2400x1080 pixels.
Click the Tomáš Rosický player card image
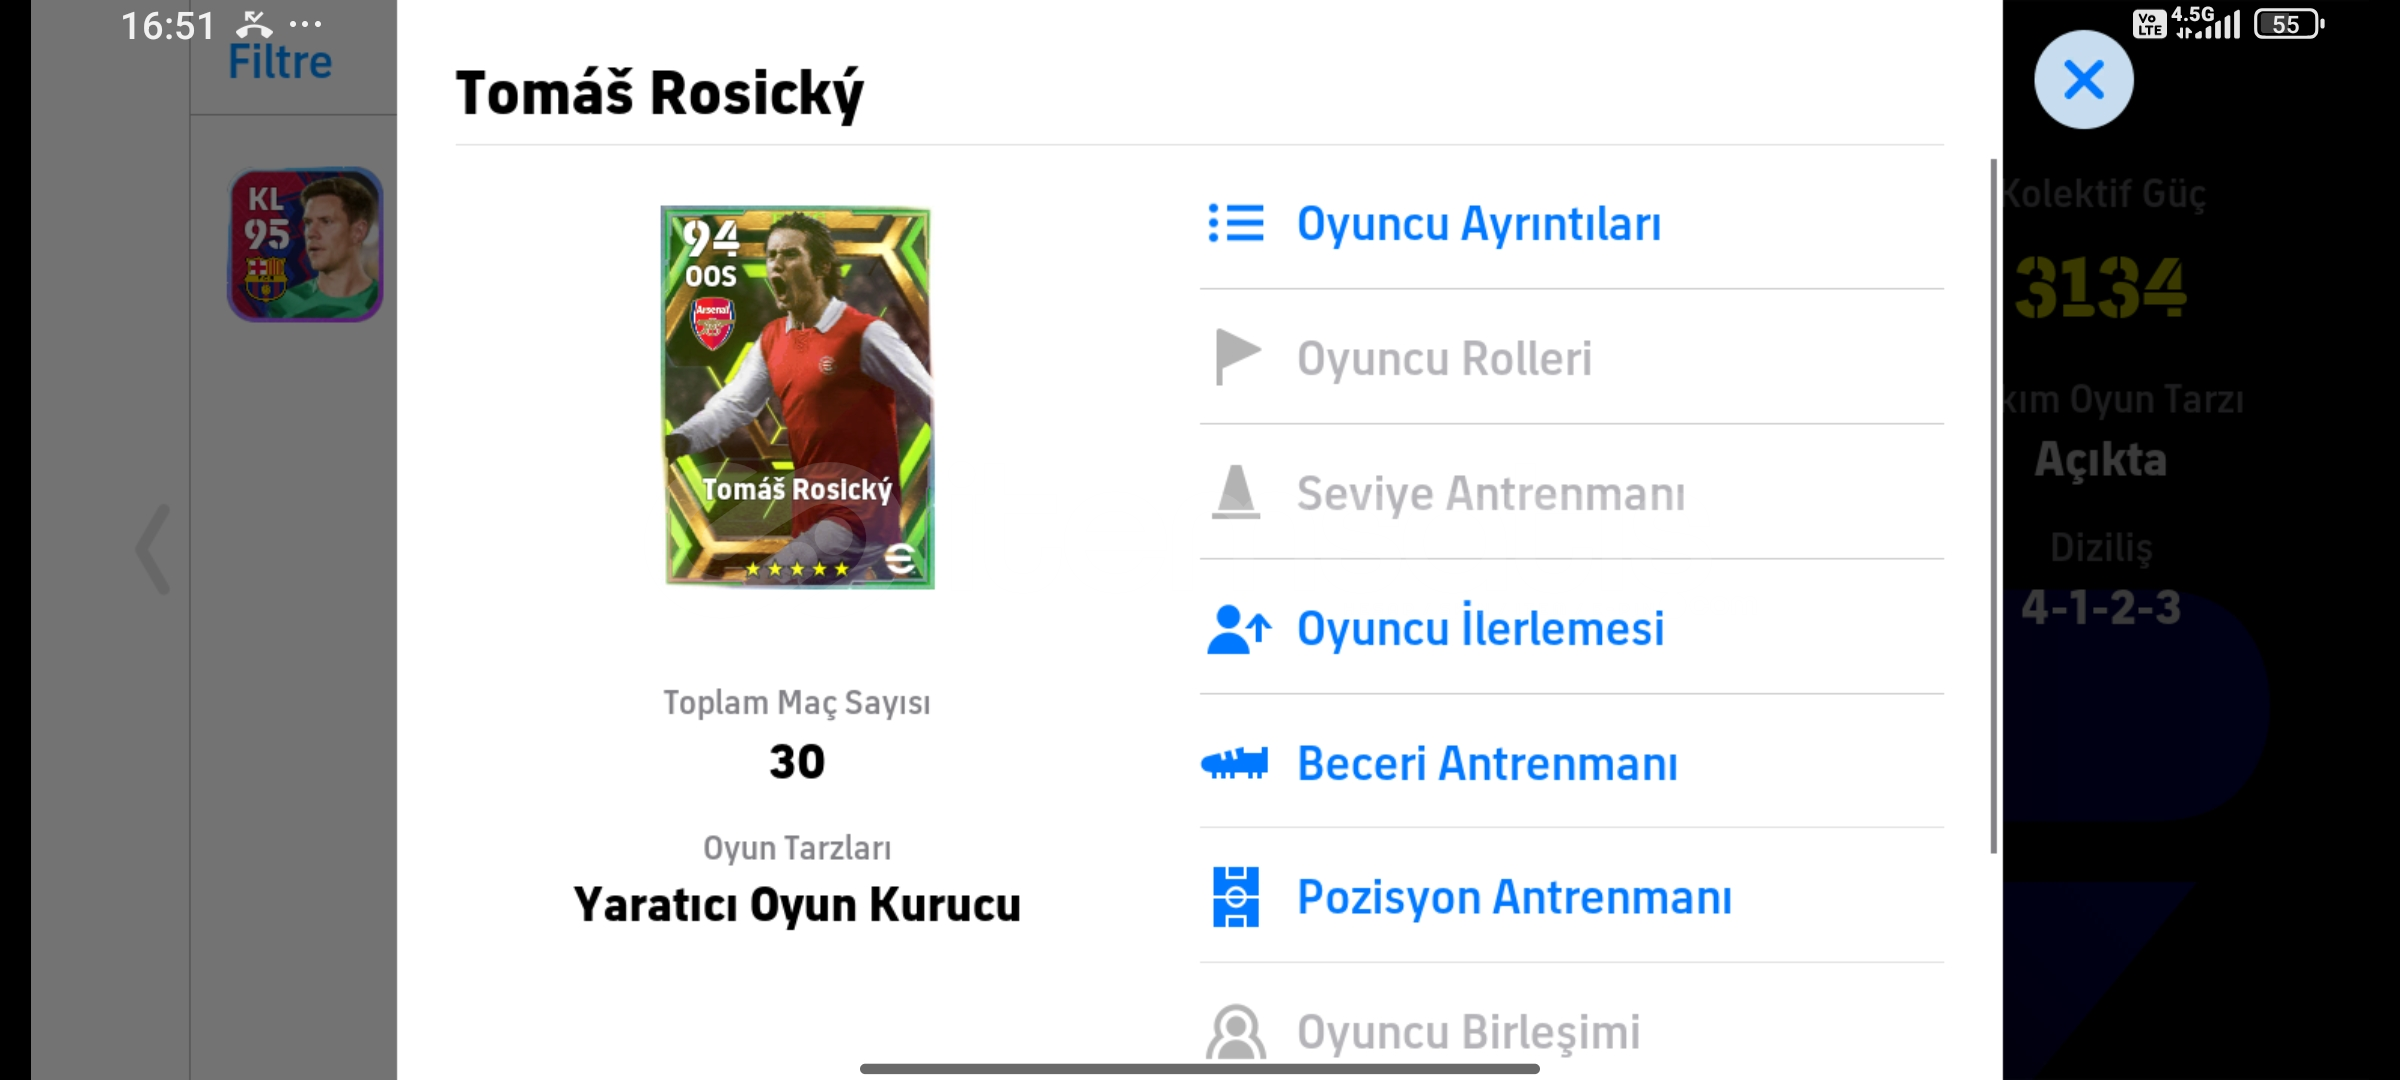pyautogui.click(x=798, y=397)
